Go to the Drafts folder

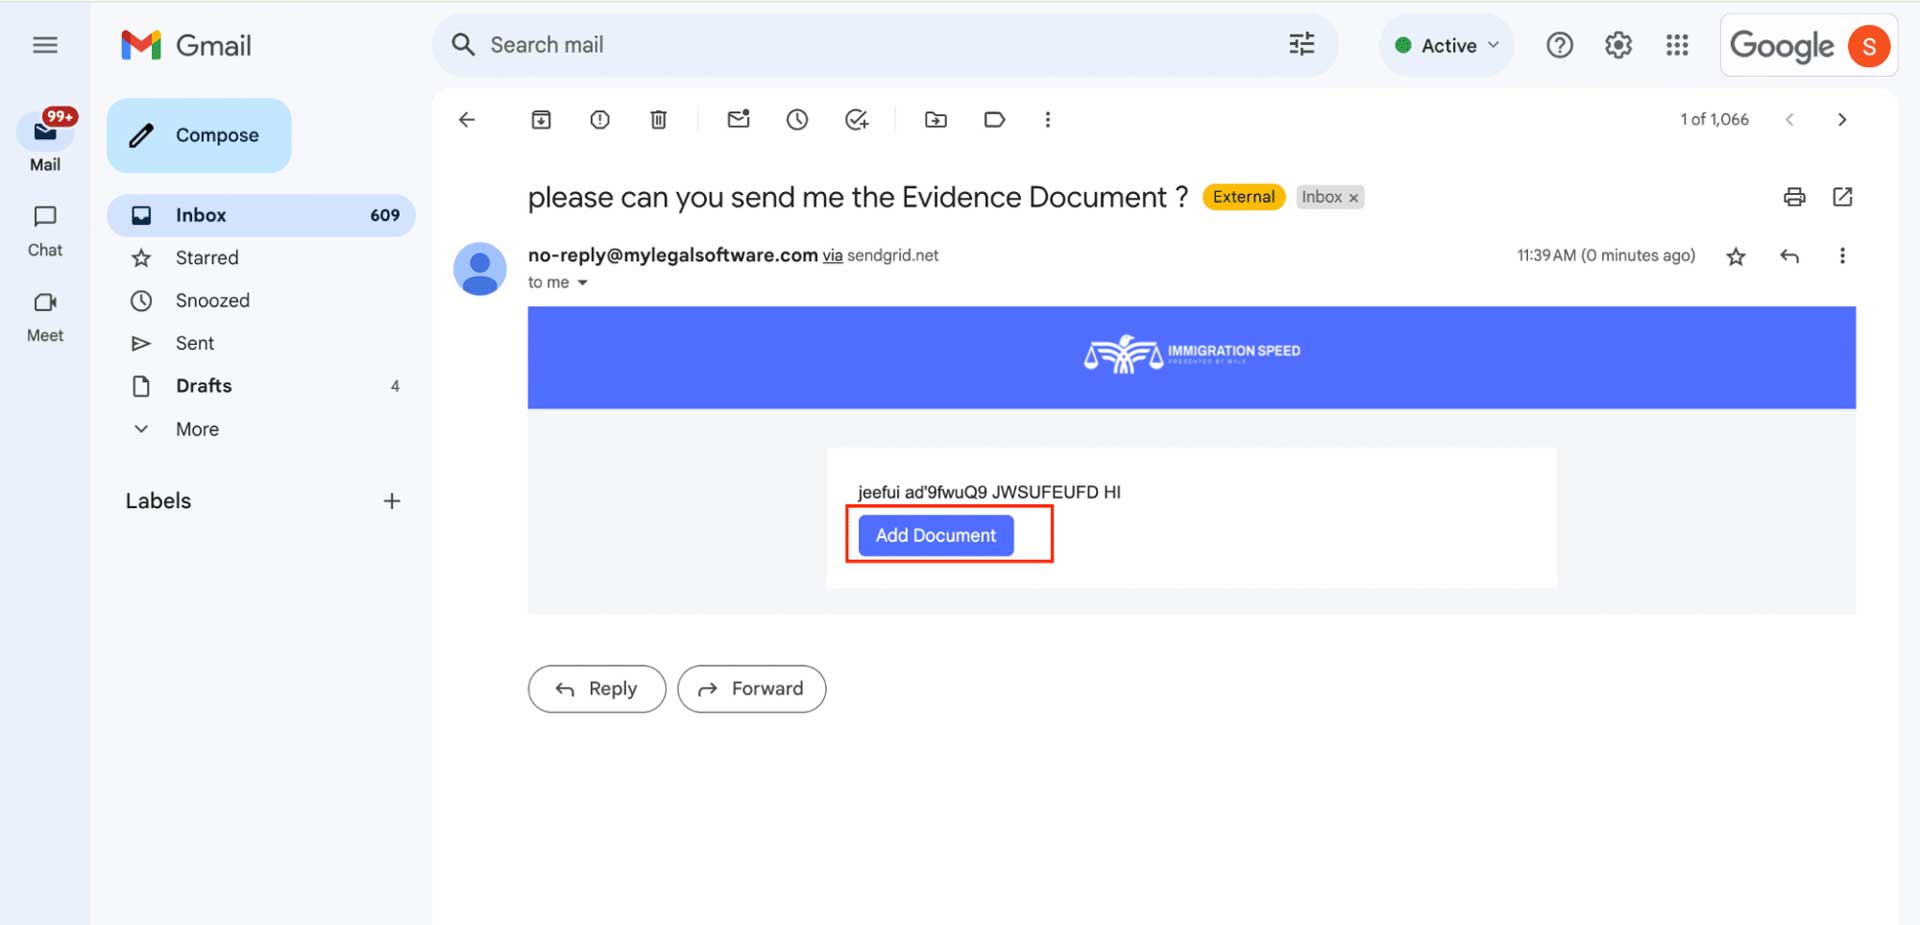click(203, 386)
